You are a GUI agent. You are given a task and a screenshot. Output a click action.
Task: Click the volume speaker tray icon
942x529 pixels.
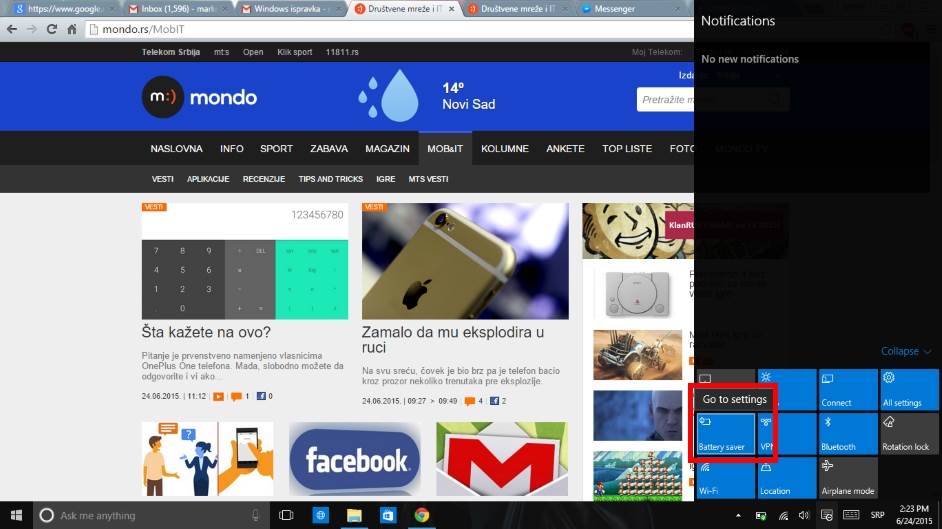click(804, 516)
